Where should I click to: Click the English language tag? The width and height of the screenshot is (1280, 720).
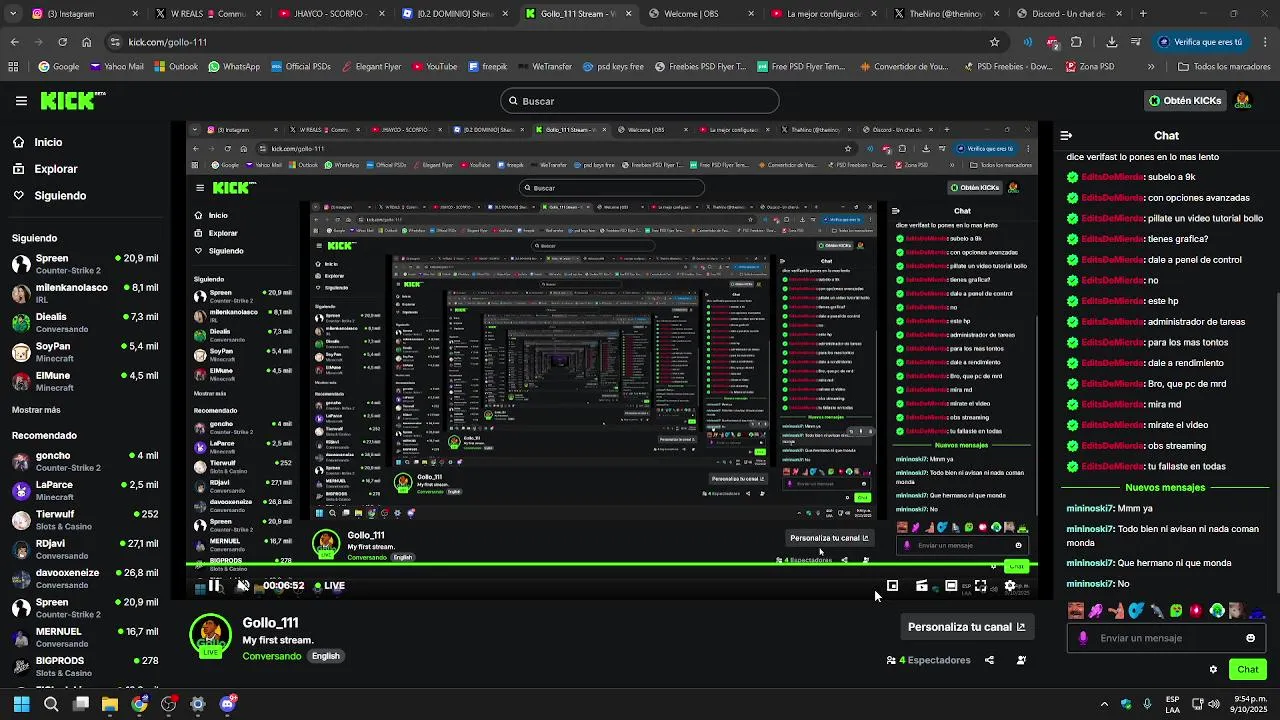pyautogui.click(x=326, y=656)
